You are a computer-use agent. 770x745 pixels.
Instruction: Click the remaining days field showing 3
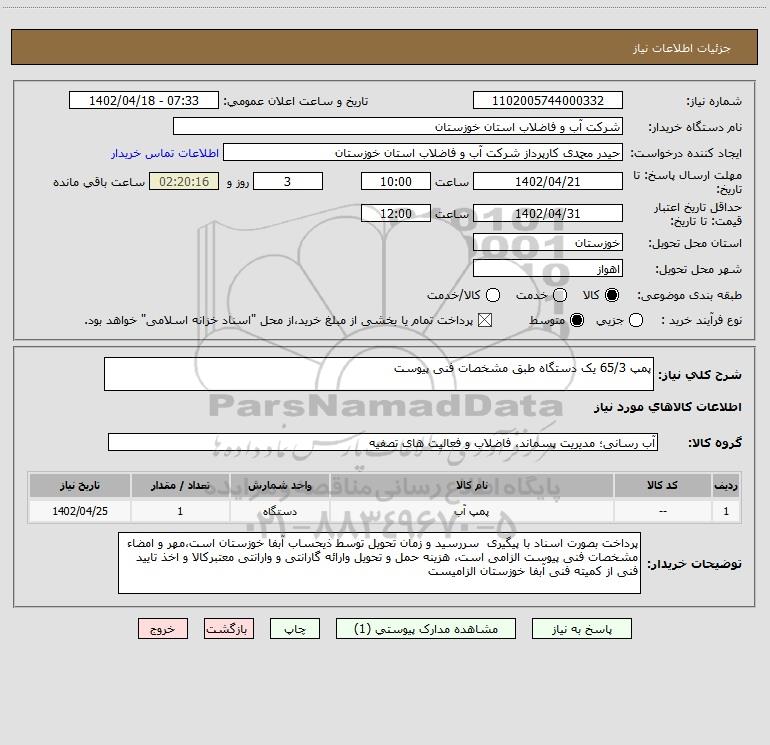pyautogui.click(x=288, y=181)
